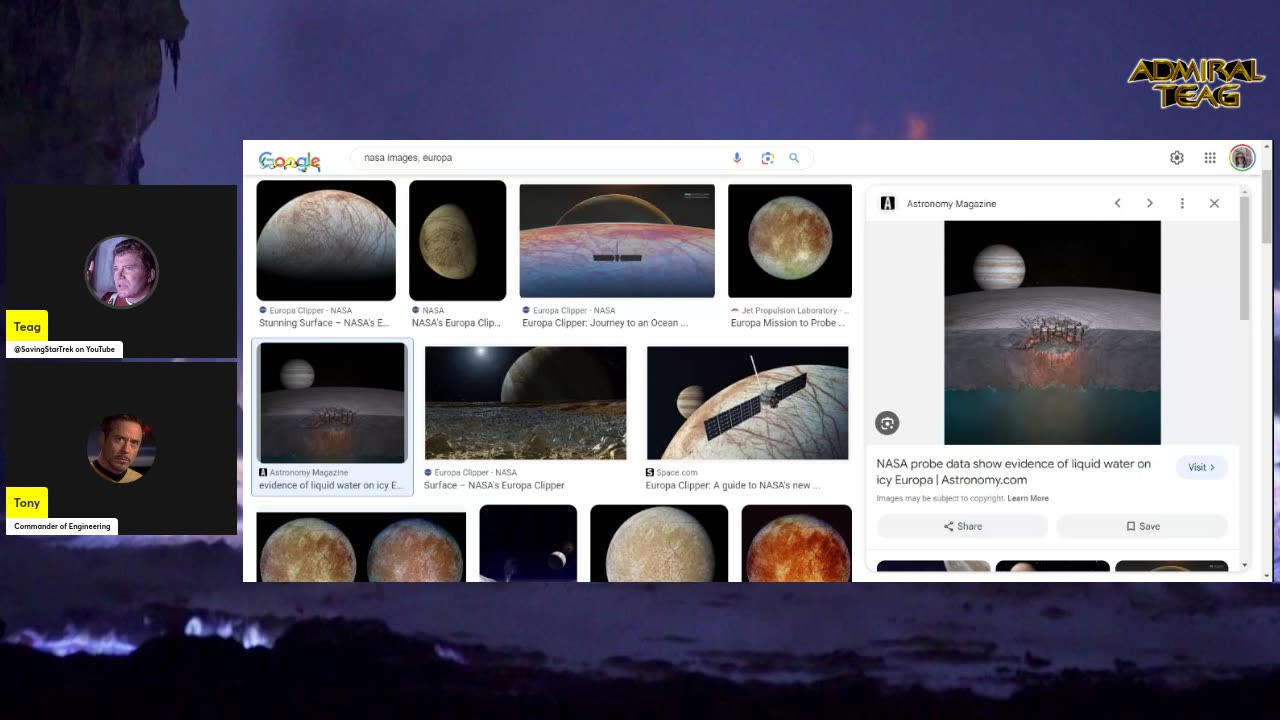Start voice search with microphone icon
The height and width of the screenshot is (720, 1280).
click(x=737, y=158)
